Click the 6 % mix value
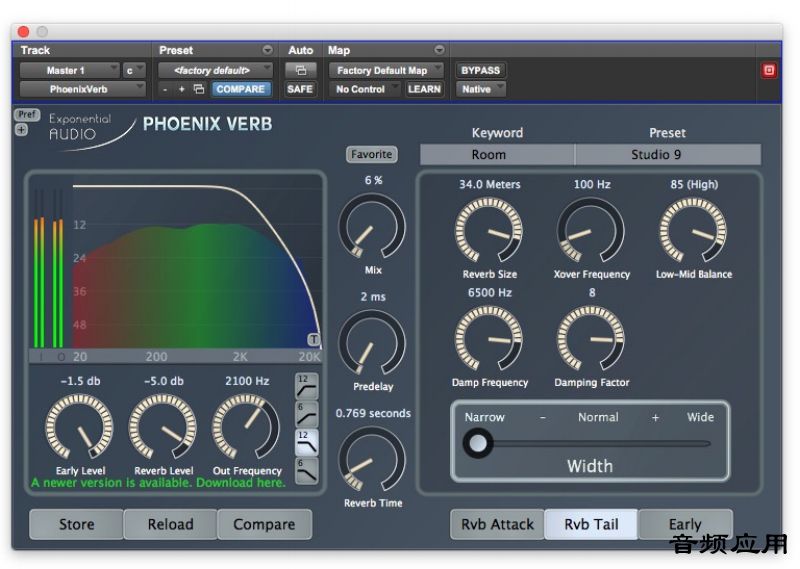The height and width of the screenshot is (569, 800). click(x=373, y=180)
